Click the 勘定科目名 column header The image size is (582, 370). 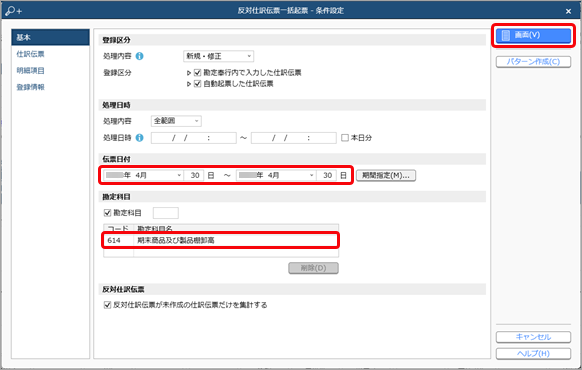pyautogui.click(x=236, y=228)
